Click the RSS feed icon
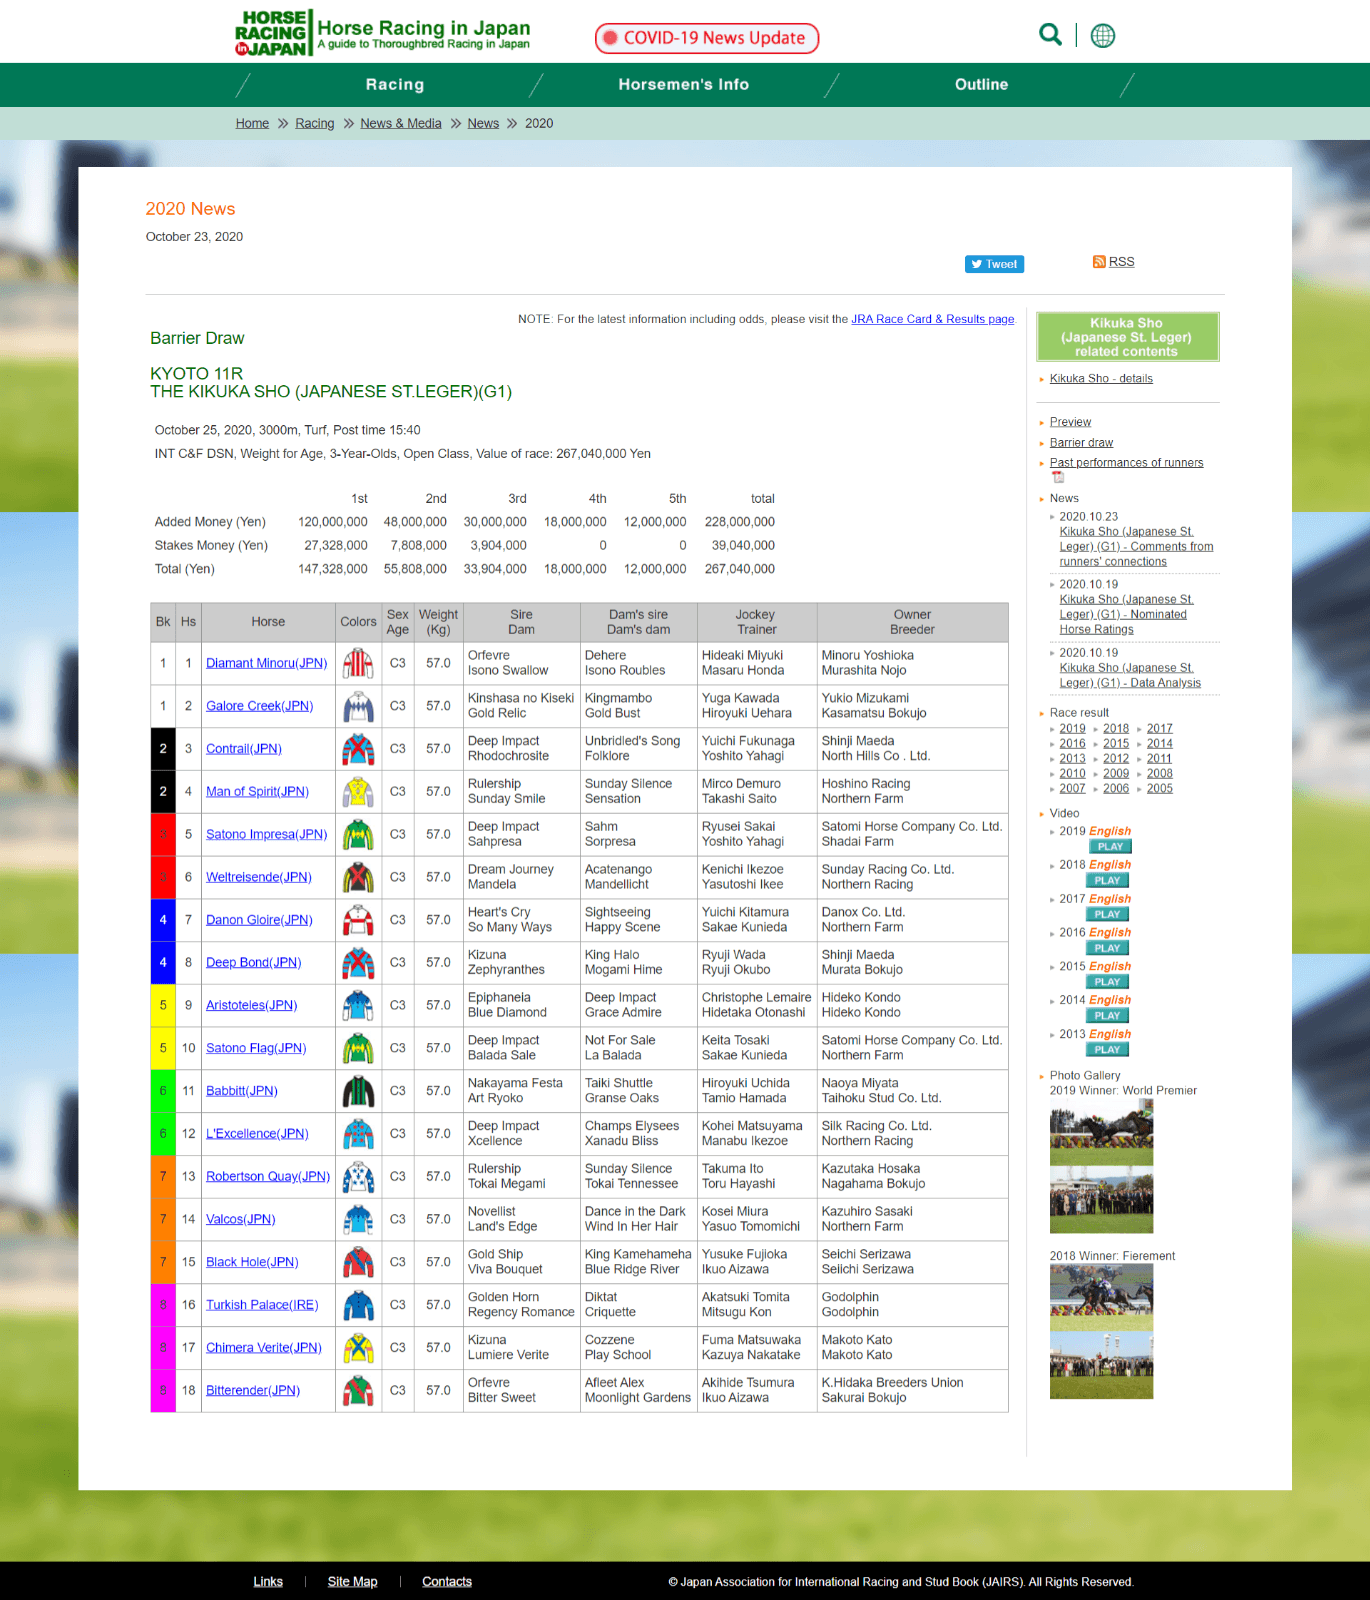The image size is (1370, 1600). click(x=1099, y=262)
